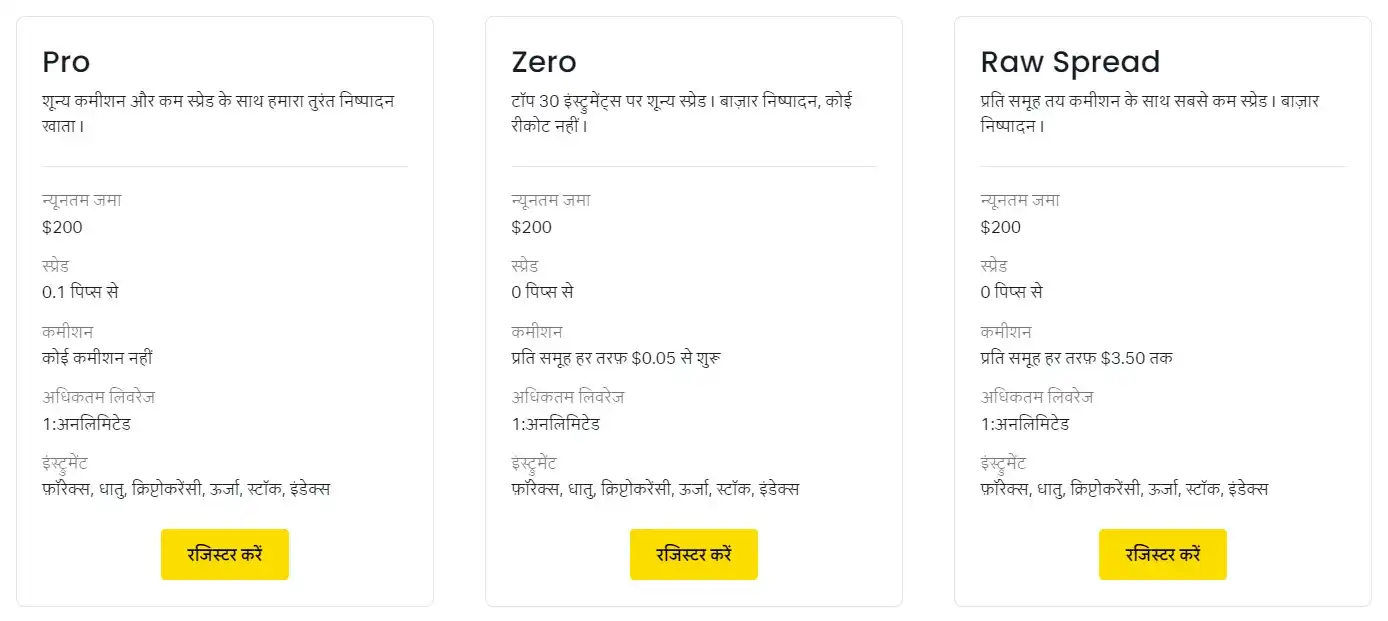Image resolution: width=1388 pixels, height=621 pixels.
Task: Click the instruments list in Pro card
Action: [186, 489]
